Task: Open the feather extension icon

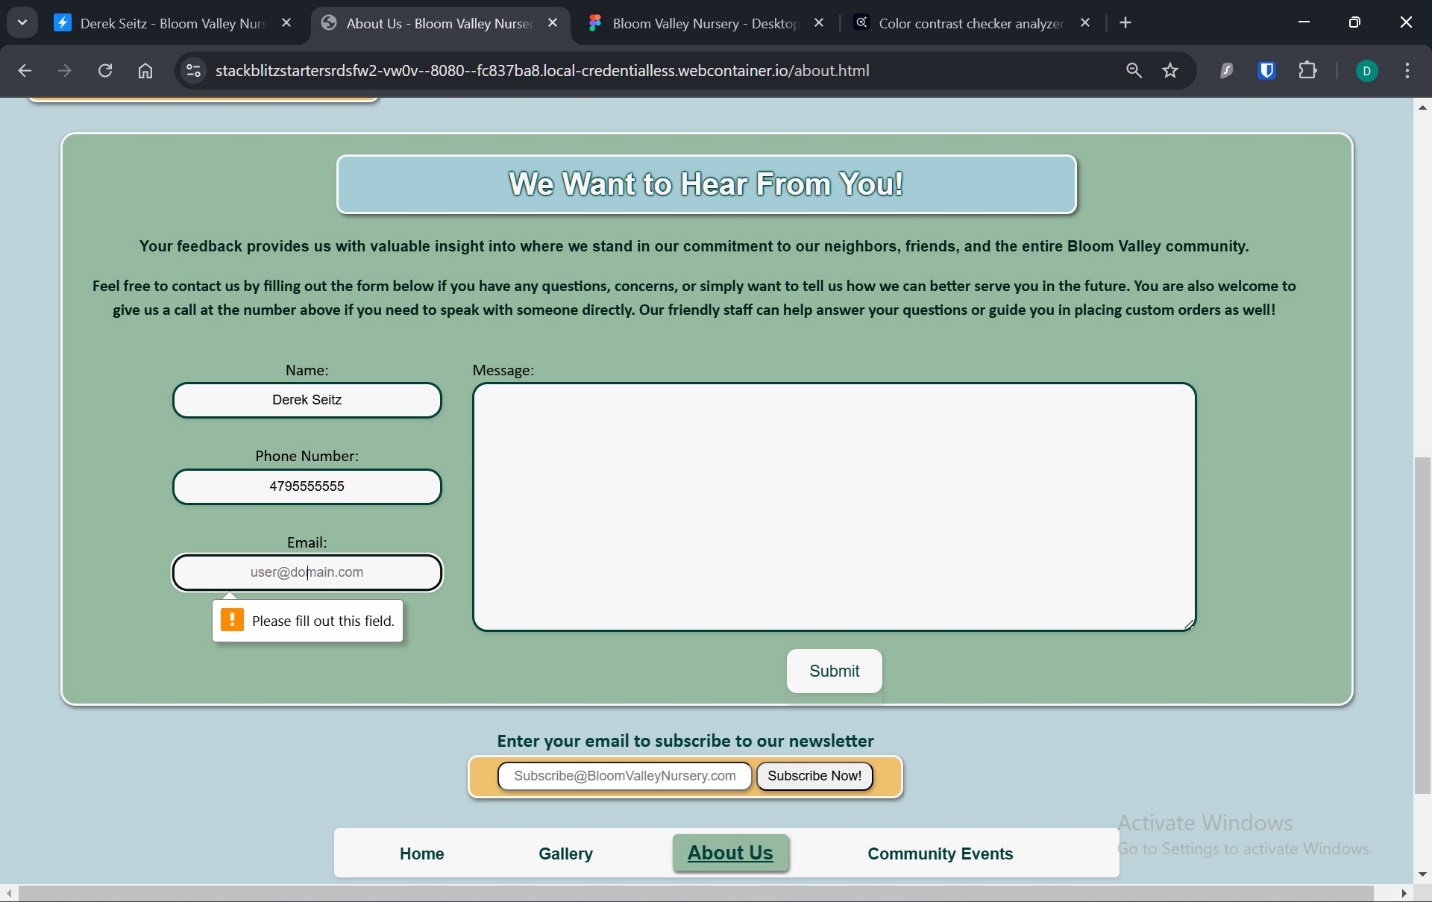Action: coord(1227,71)
